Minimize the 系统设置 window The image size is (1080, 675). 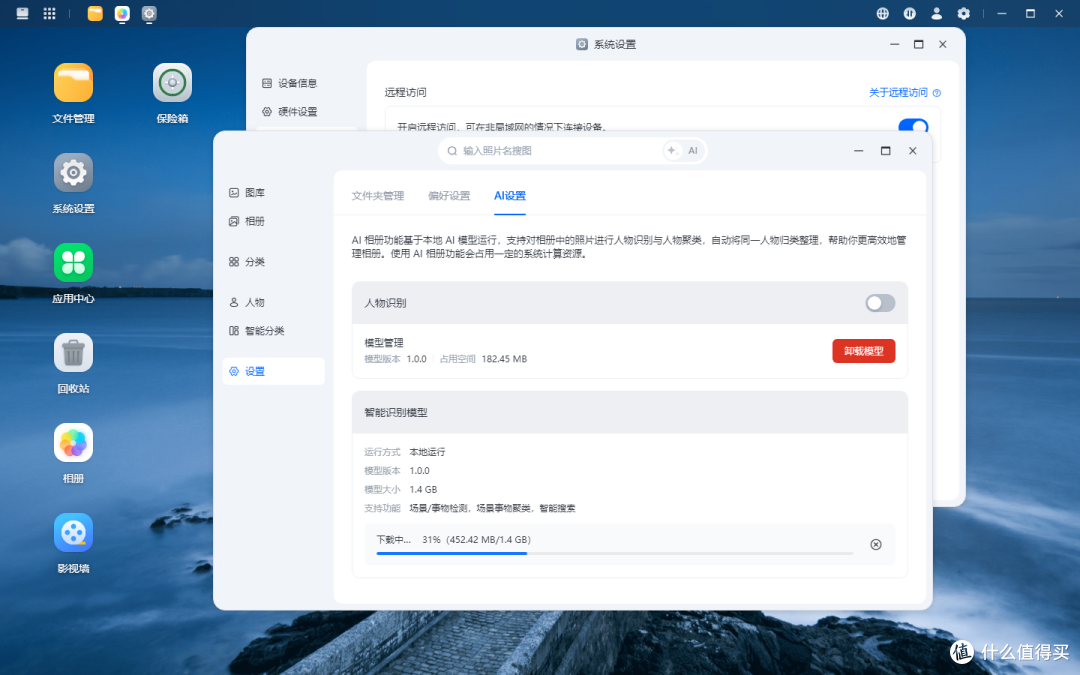click(894, 44)
